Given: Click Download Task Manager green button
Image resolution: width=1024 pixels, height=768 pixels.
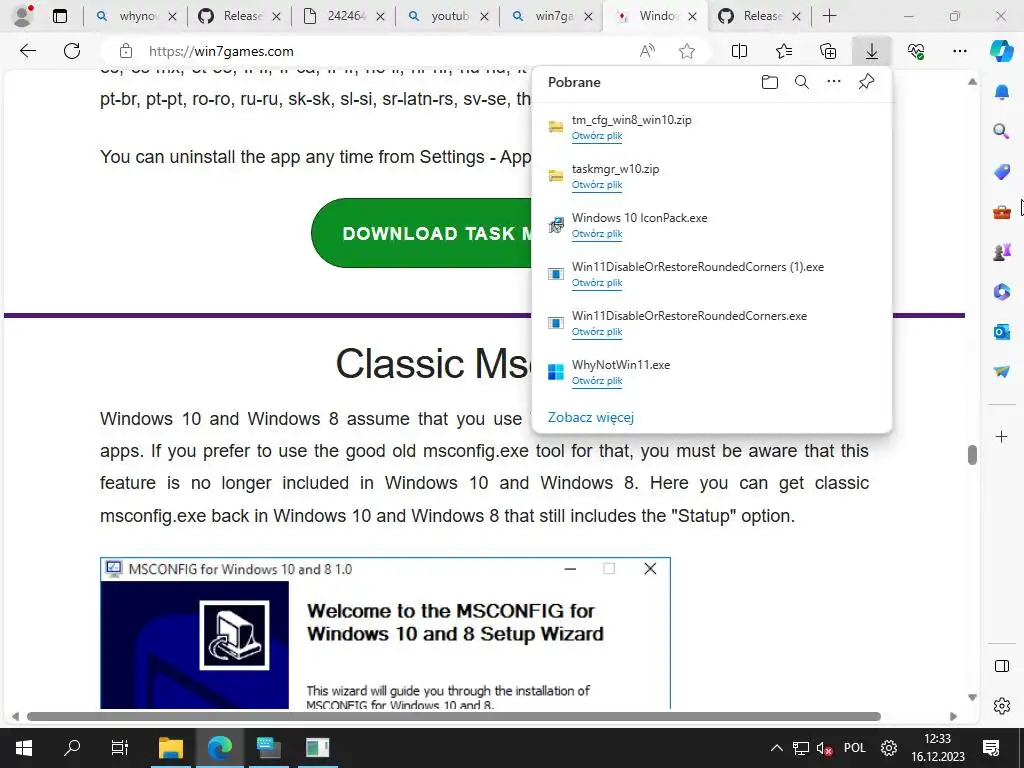Looking at the screenshot, I should tap(422, 233).
